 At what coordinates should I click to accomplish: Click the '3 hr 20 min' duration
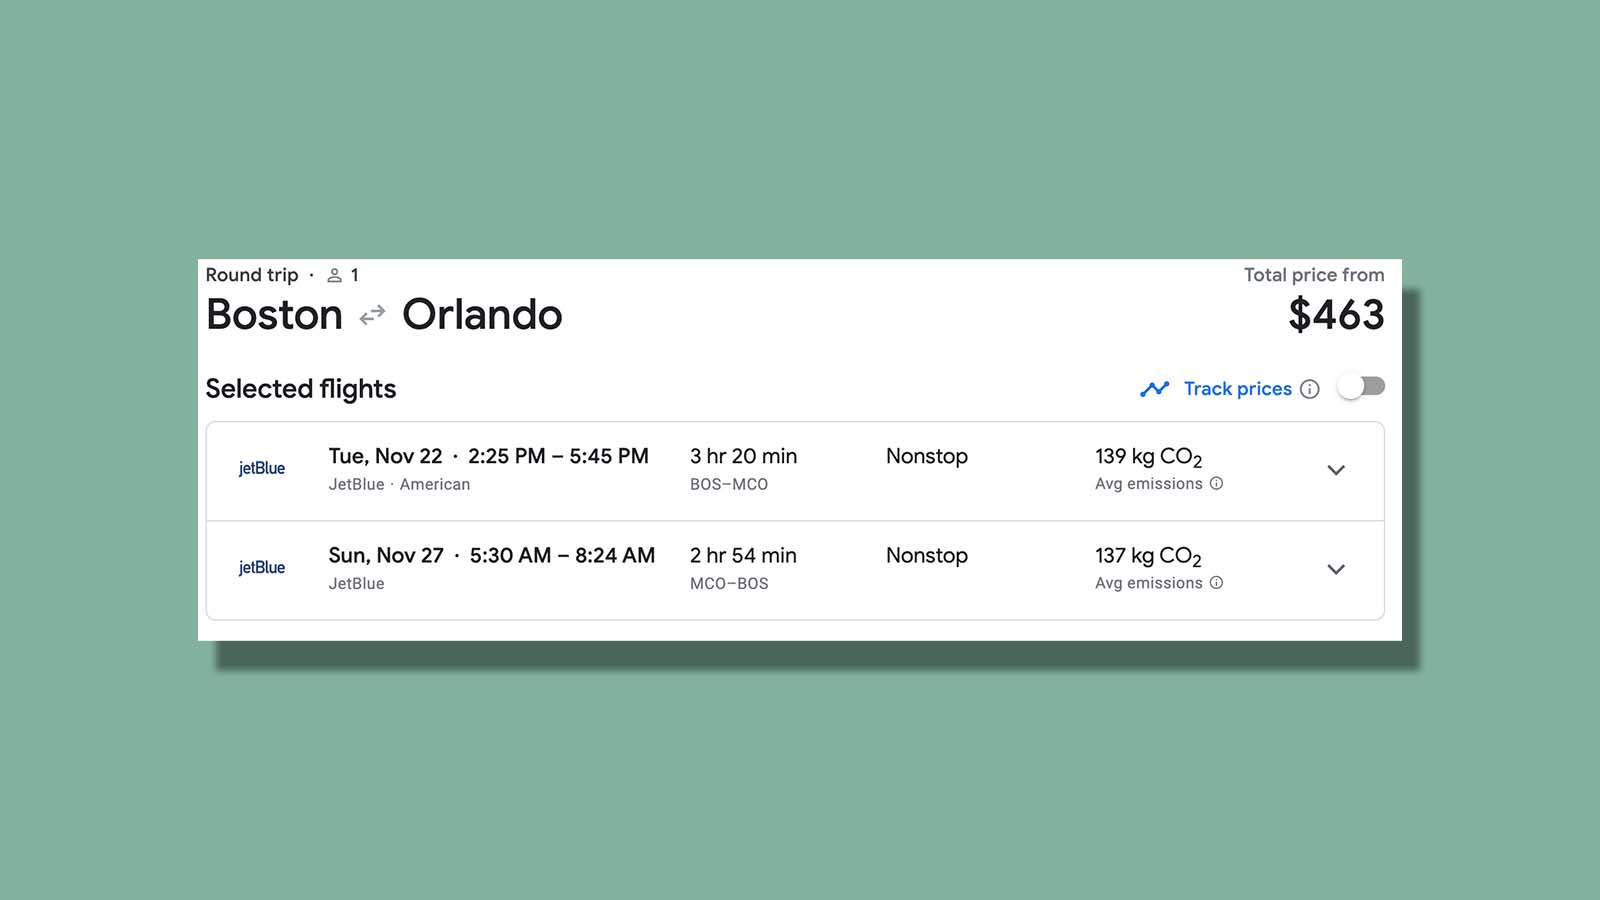743,456
